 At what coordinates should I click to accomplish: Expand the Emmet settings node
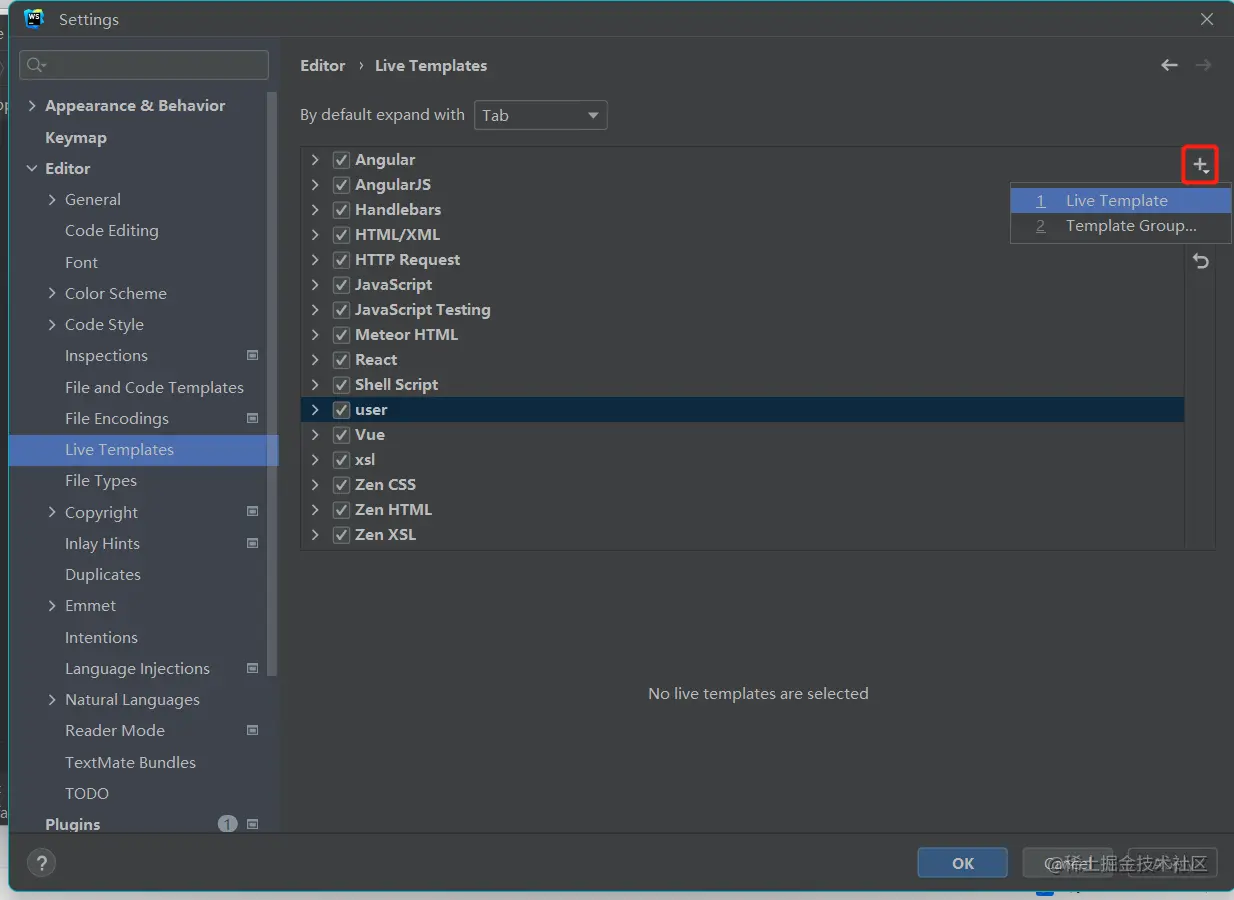(52, 606)
